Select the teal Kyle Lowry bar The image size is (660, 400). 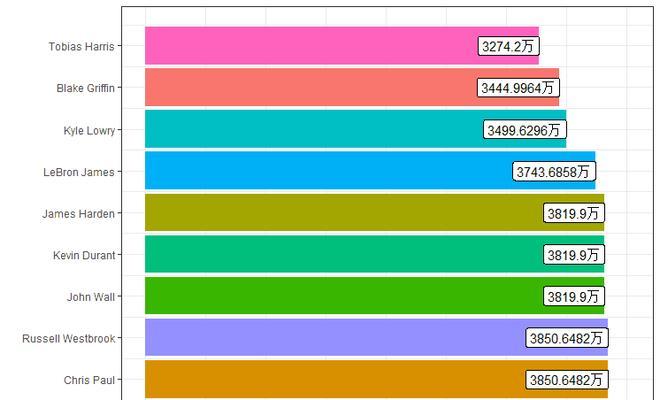coord(356,129)
